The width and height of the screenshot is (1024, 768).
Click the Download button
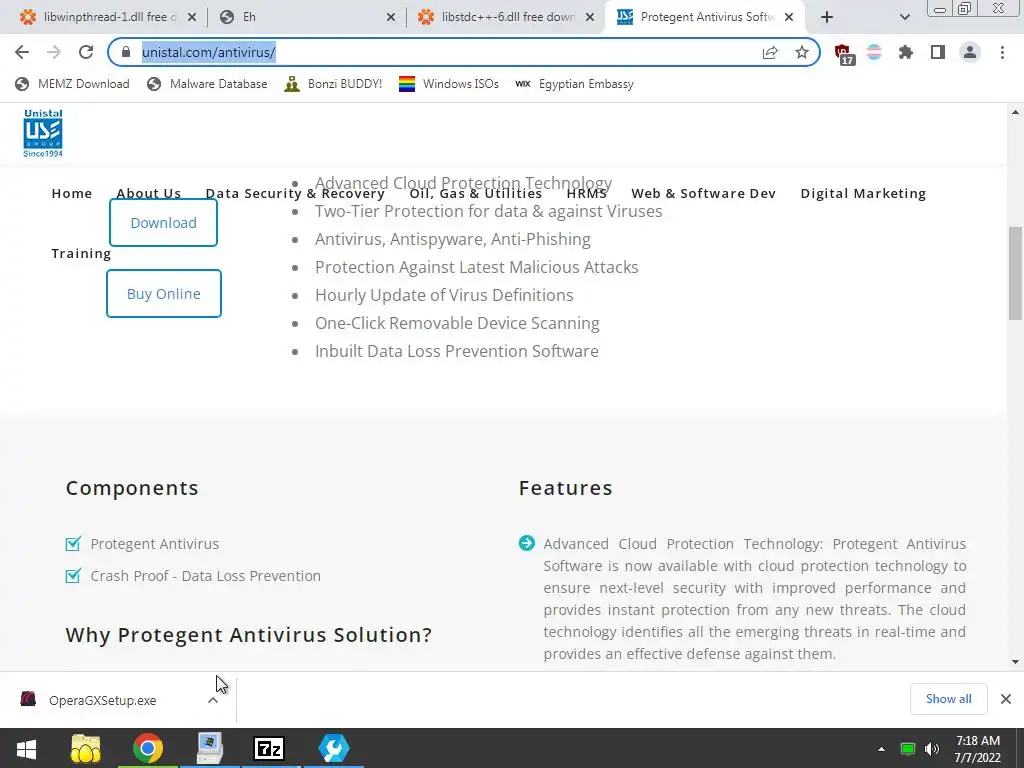pyautogui.click(x=163, y=223)
